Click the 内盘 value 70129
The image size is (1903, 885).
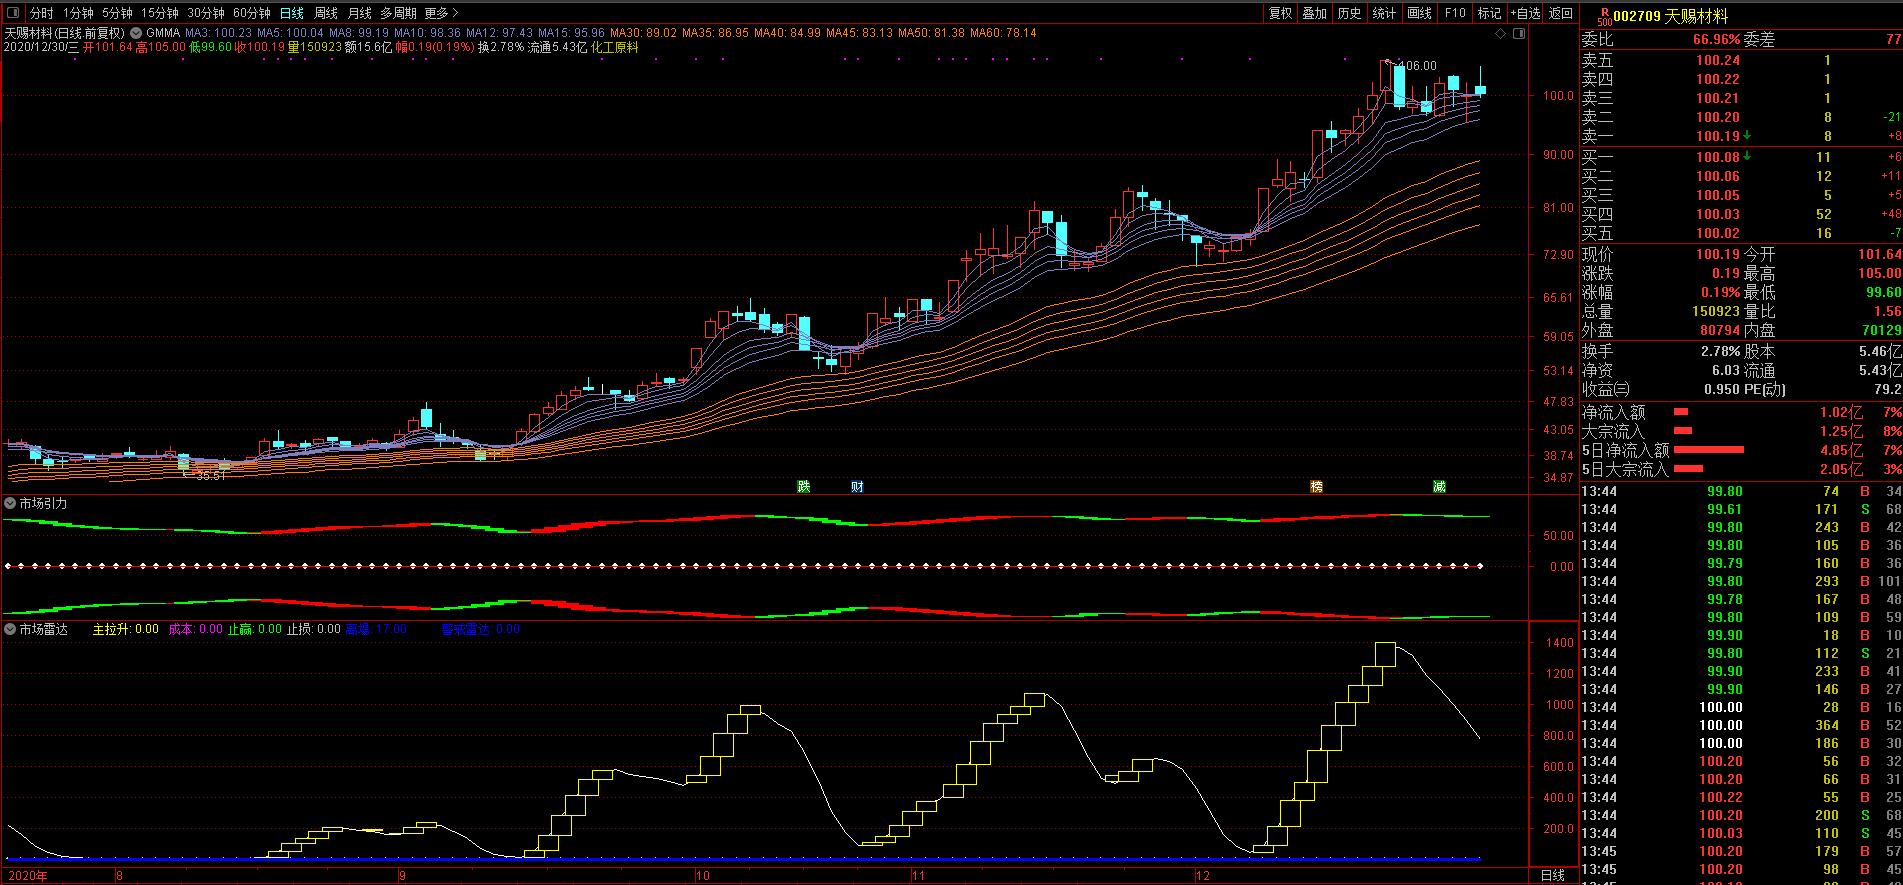pyautogui.click(x=1881, y=330)
